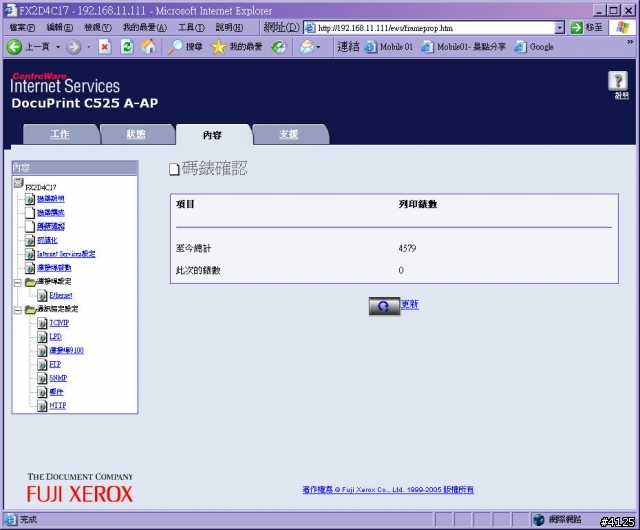Open the 我的最愛 favorites star button
Screen dimensions: 640x530
[x=237, y=47]
